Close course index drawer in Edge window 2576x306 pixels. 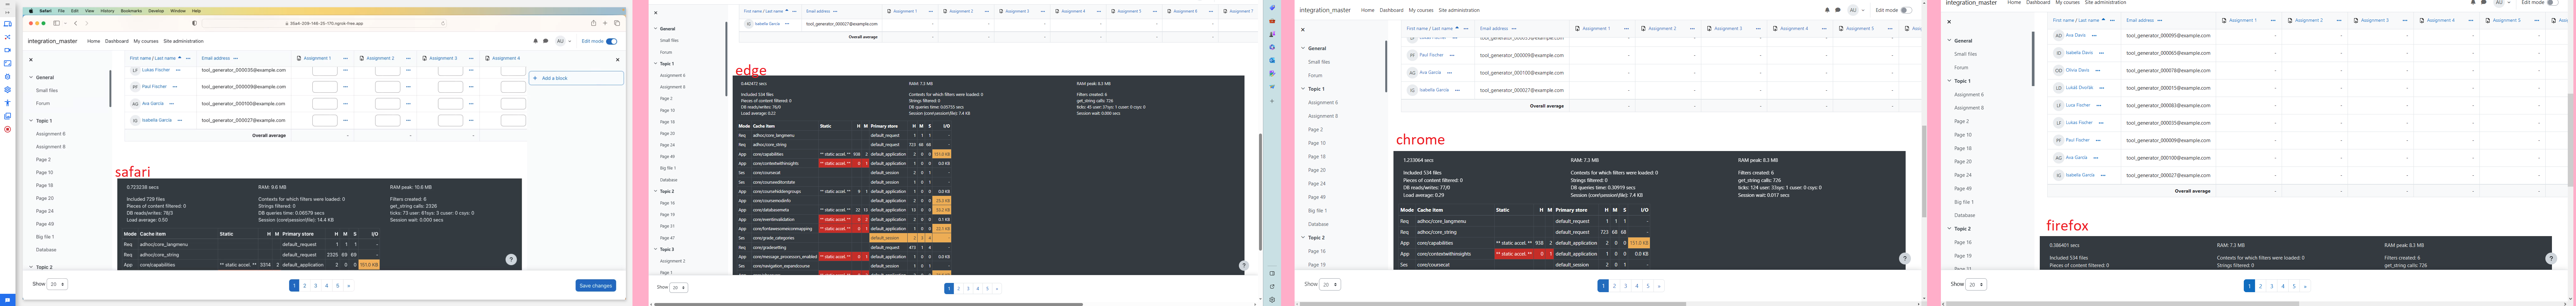[656, 13]
